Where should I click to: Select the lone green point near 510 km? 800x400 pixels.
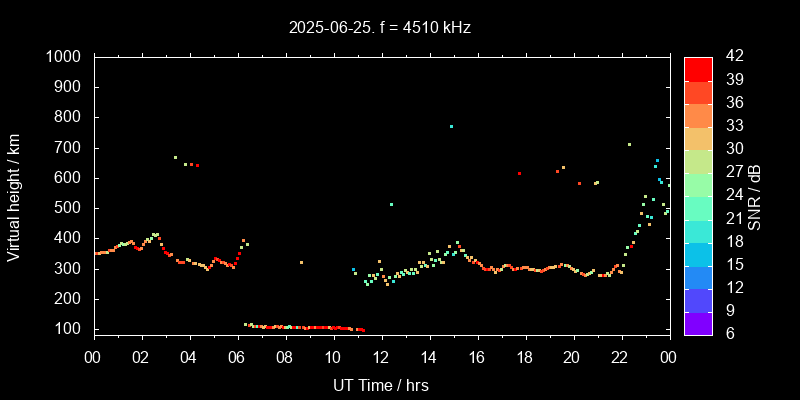(391, 205)
